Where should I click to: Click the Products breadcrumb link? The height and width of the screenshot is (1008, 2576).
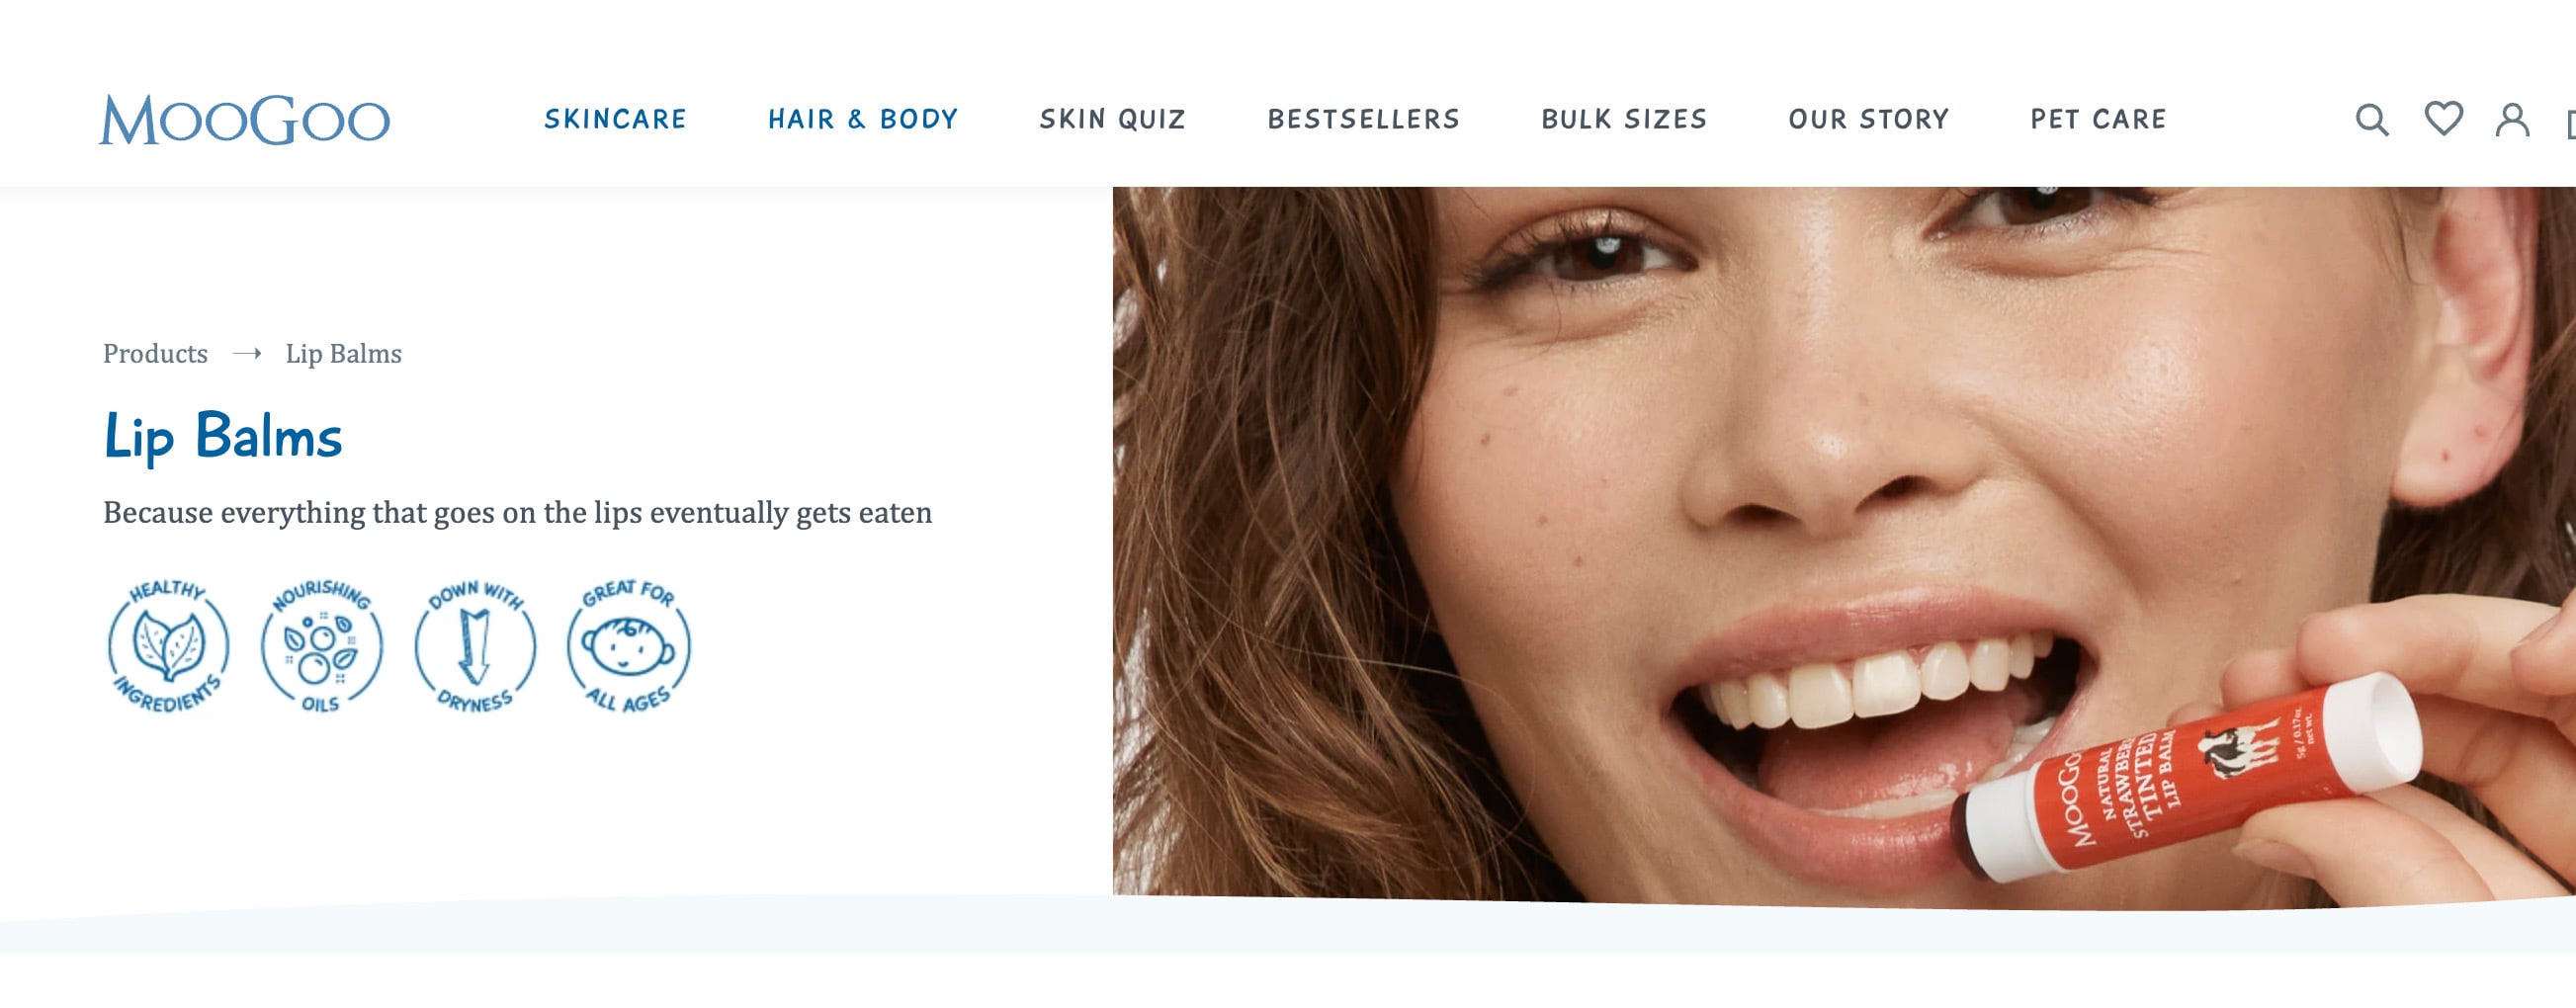pyautogui.click(x=155, y=354)
